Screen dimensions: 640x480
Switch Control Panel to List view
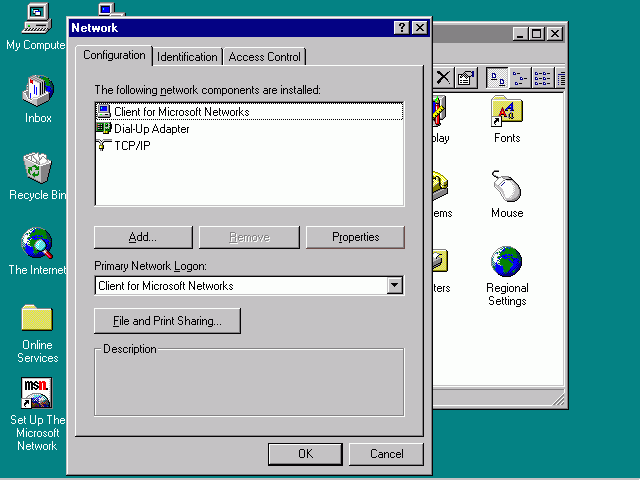542,78
